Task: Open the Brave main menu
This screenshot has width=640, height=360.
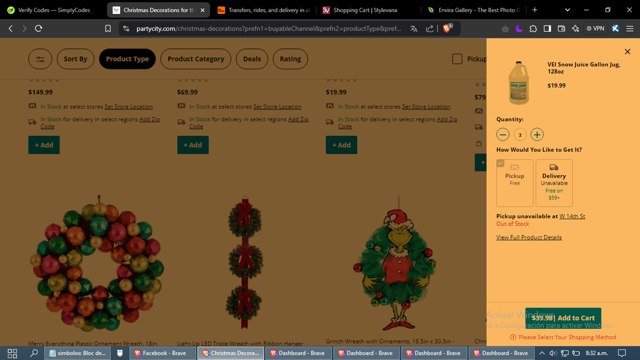Action: click(630, 29)
